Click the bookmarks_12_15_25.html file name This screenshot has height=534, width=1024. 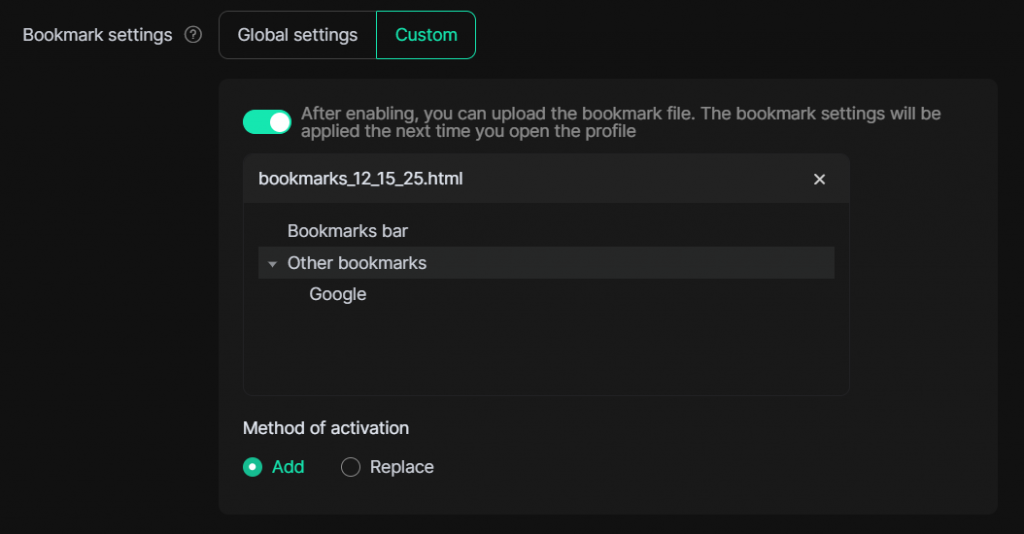pos(360,179)
